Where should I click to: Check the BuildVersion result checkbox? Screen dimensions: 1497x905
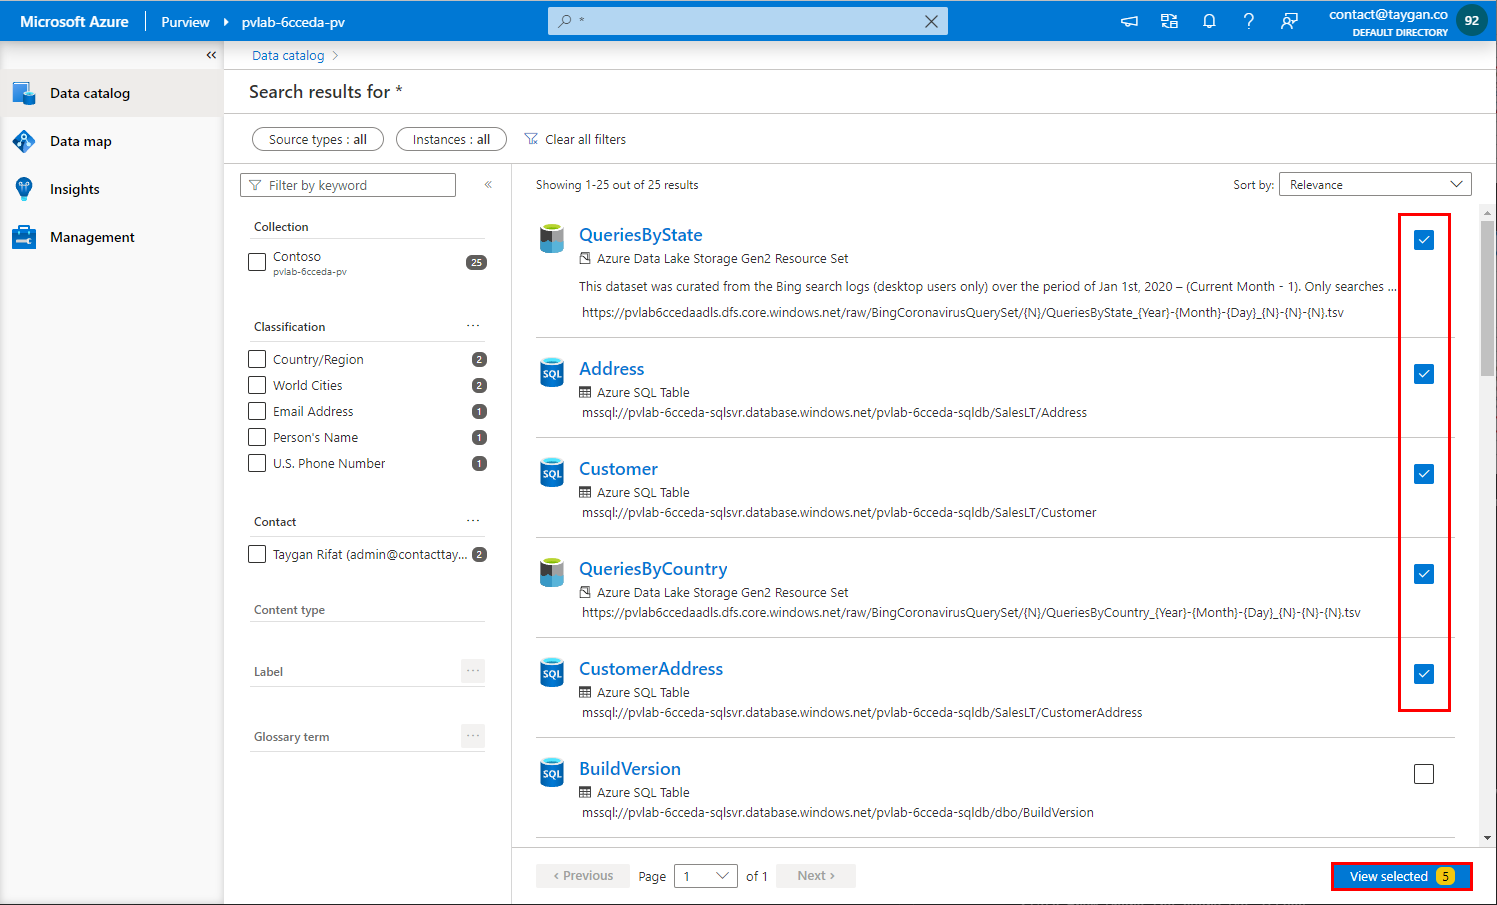(x=1424, y=774)
